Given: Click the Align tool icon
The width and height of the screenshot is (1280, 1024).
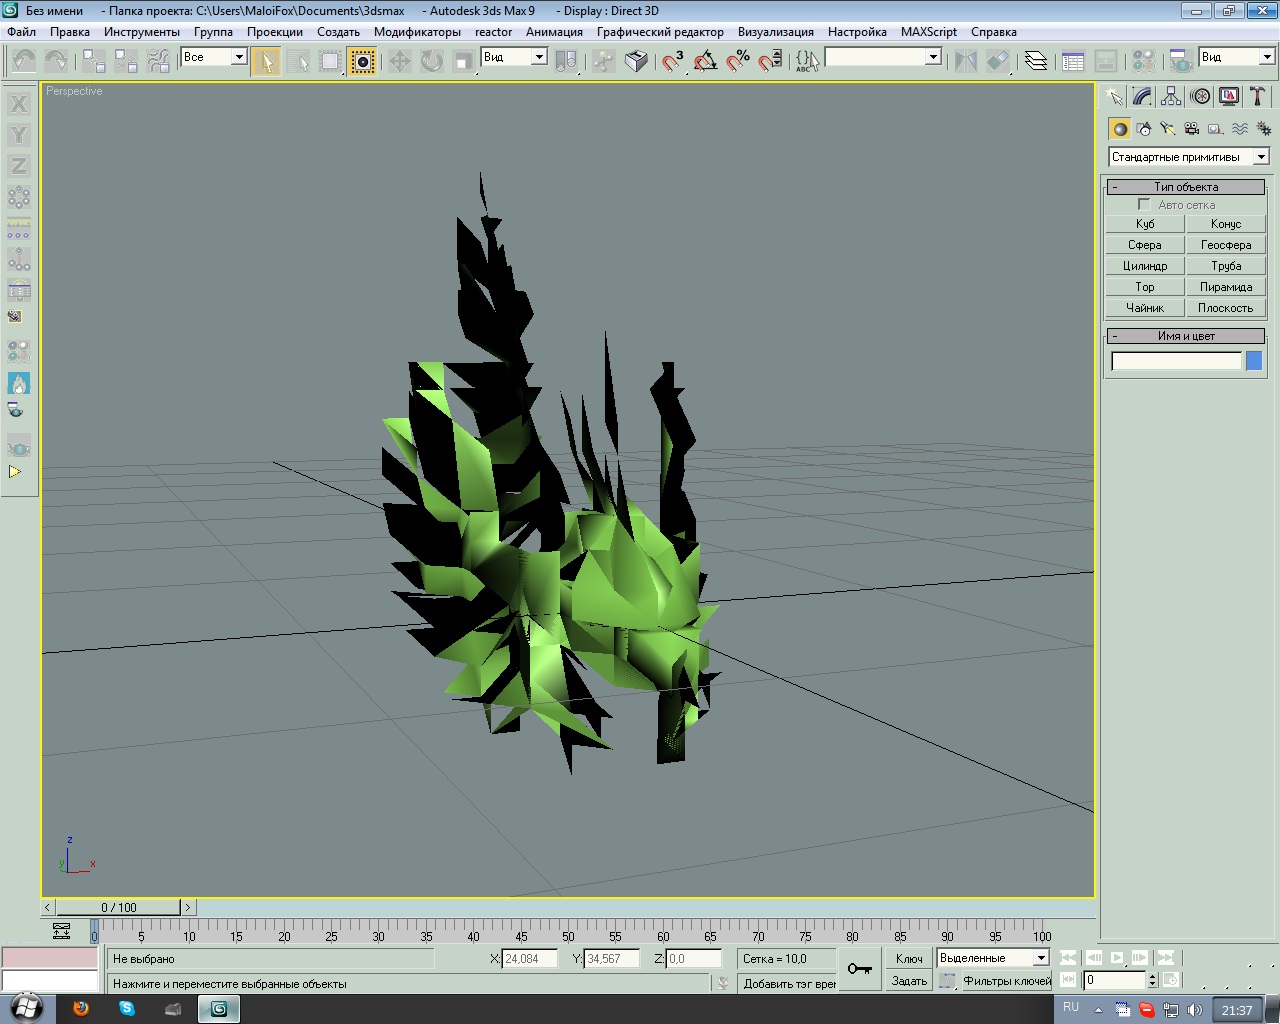Looking at the screenshot, I should (998, 61).
